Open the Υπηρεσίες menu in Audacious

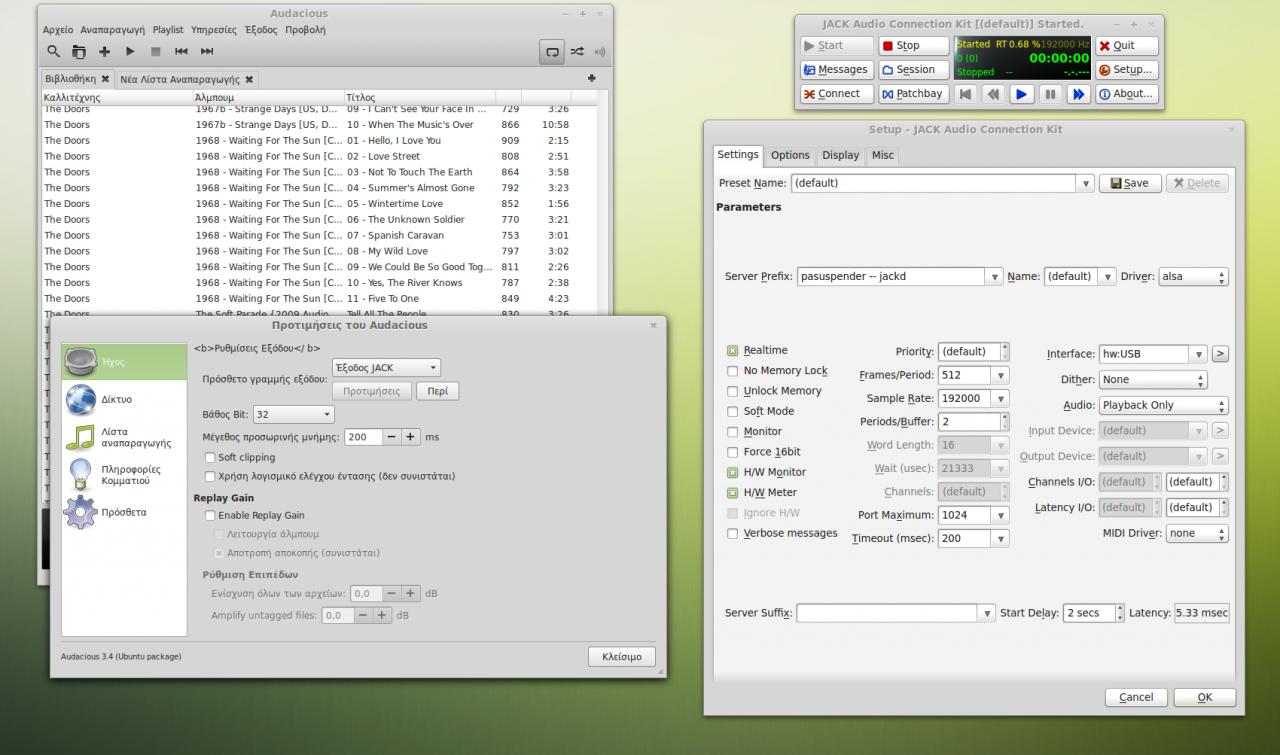(x=213, y=30)
